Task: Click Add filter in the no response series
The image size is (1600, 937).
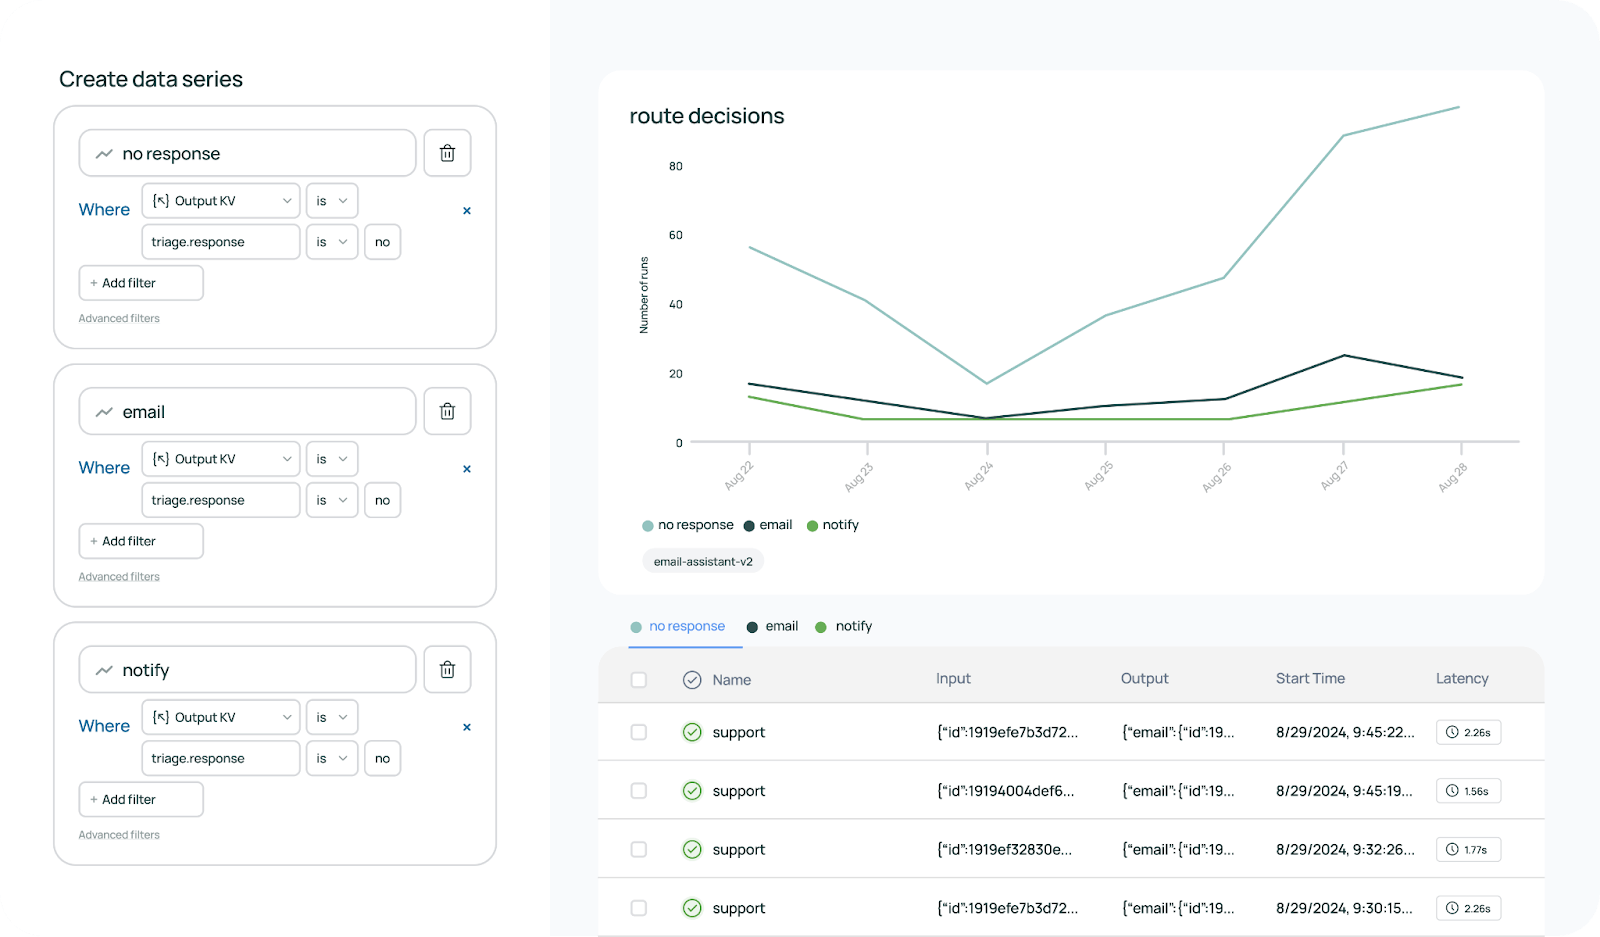Action: 141,283
